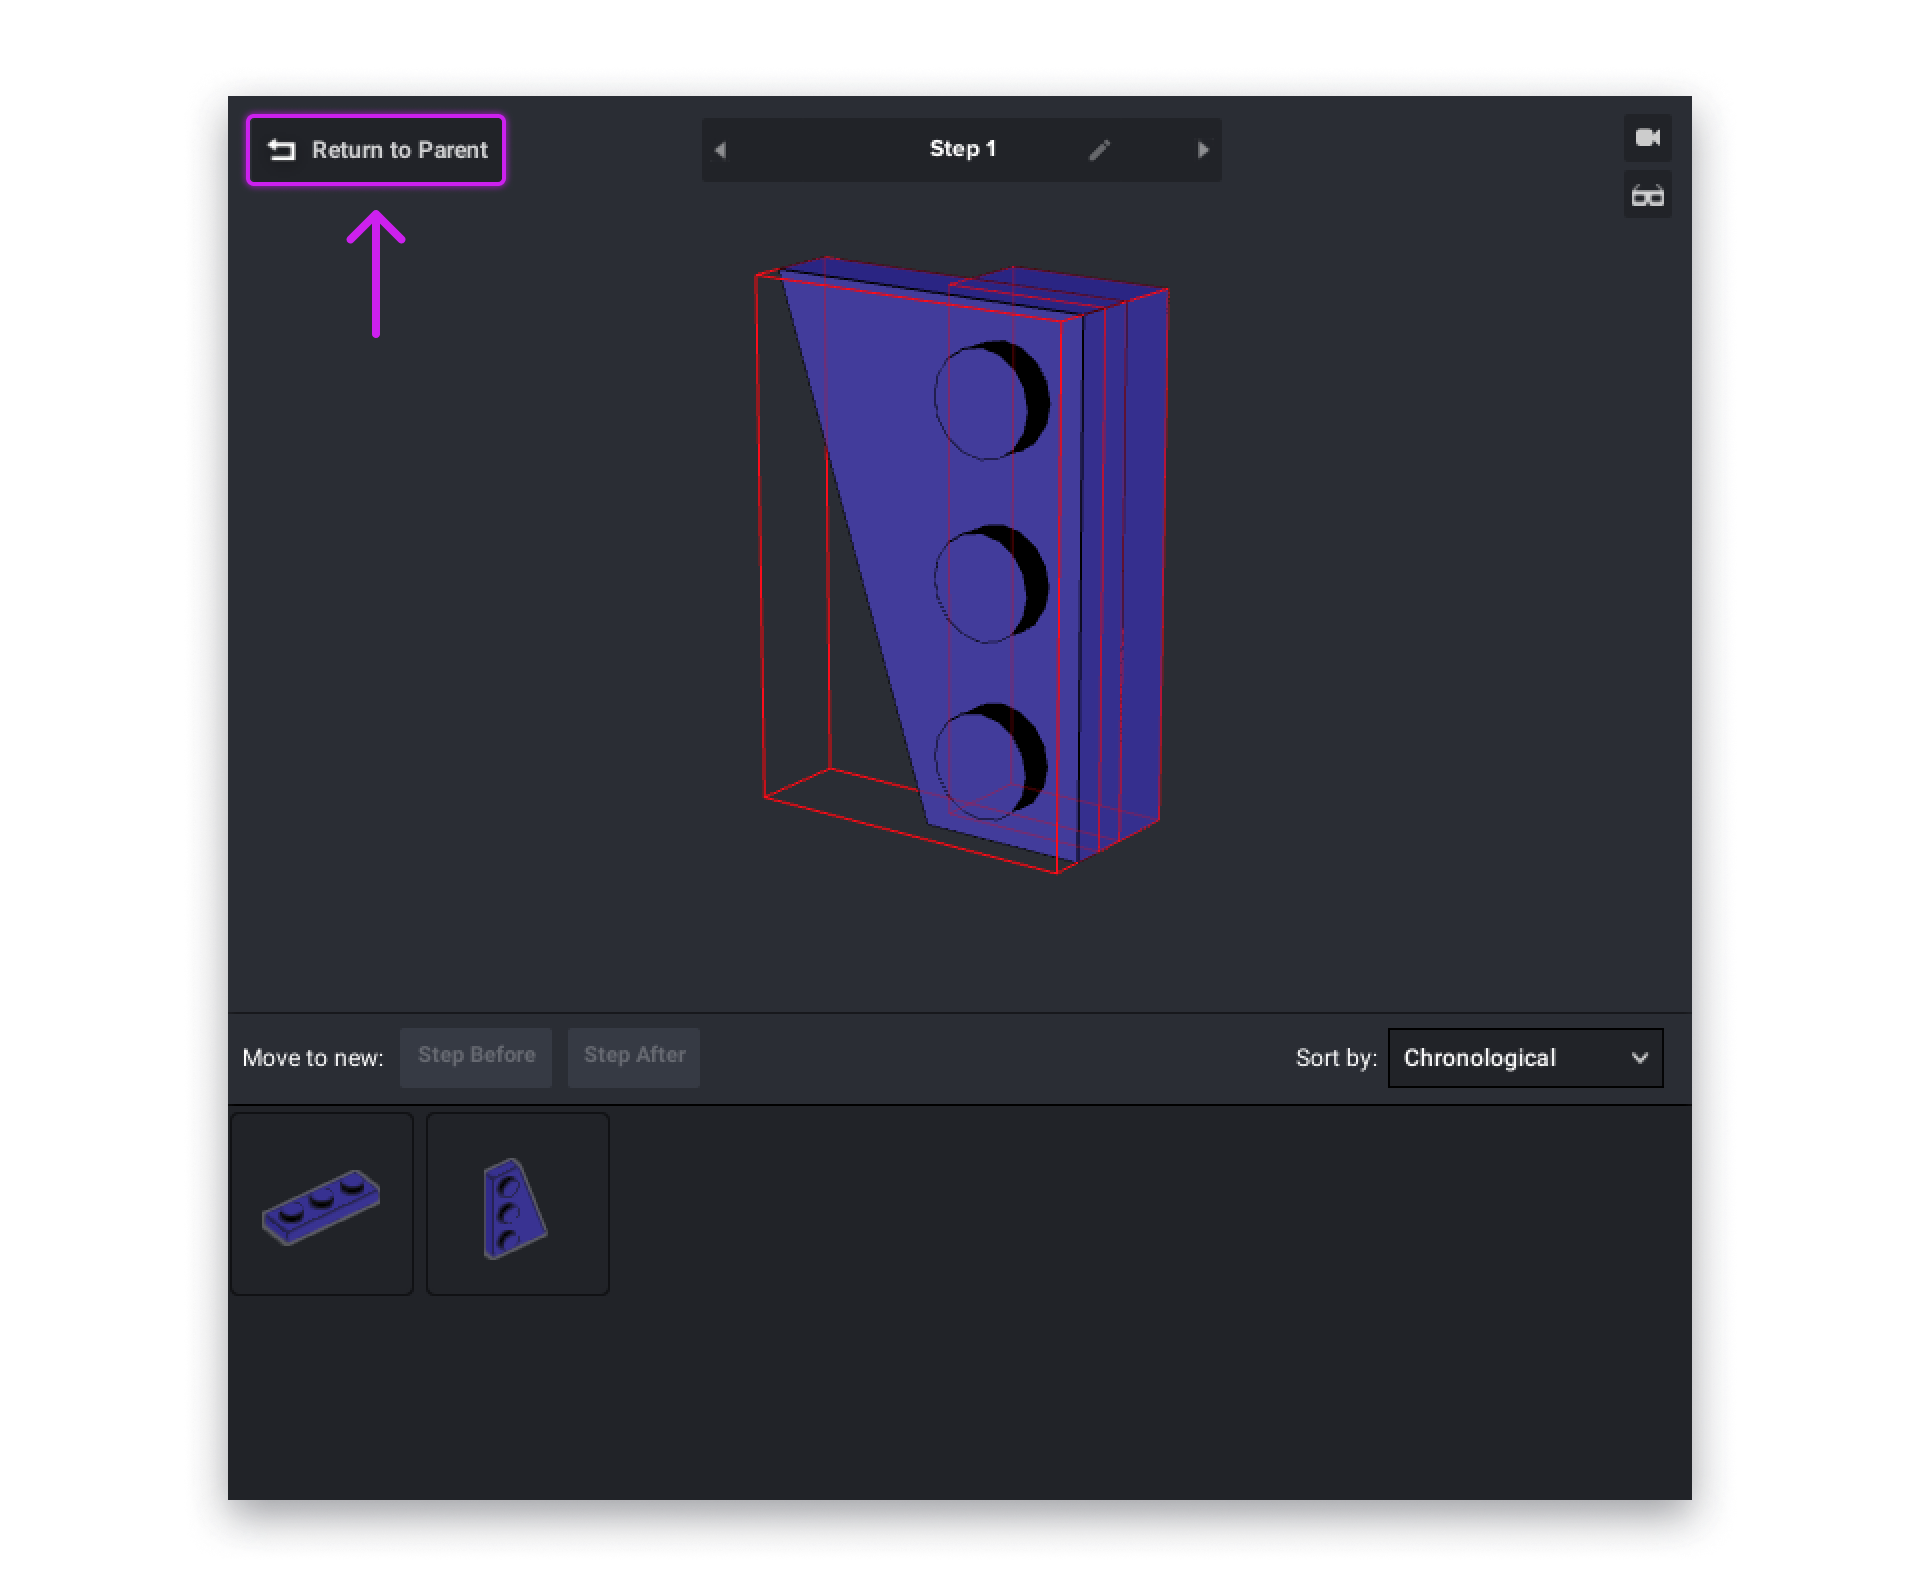The width and height of the screenshot is (1920, 1596).
Task: Click the edit icon in the step header
Action: coord(1100,149)
